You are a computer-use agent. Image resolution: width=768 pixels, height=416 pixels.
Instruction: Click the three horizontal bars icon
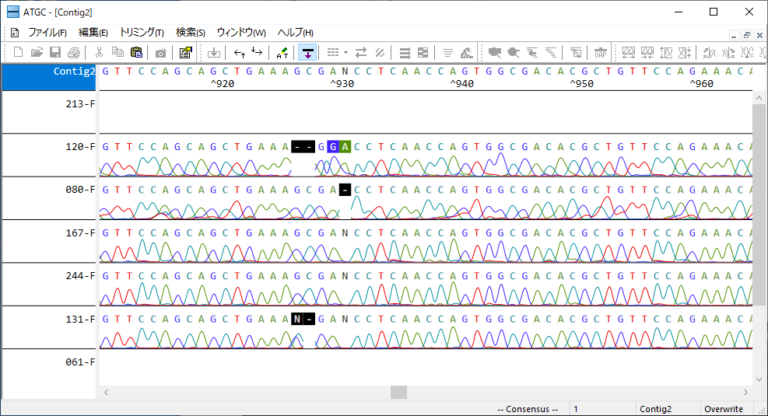[x=405, y=52]
